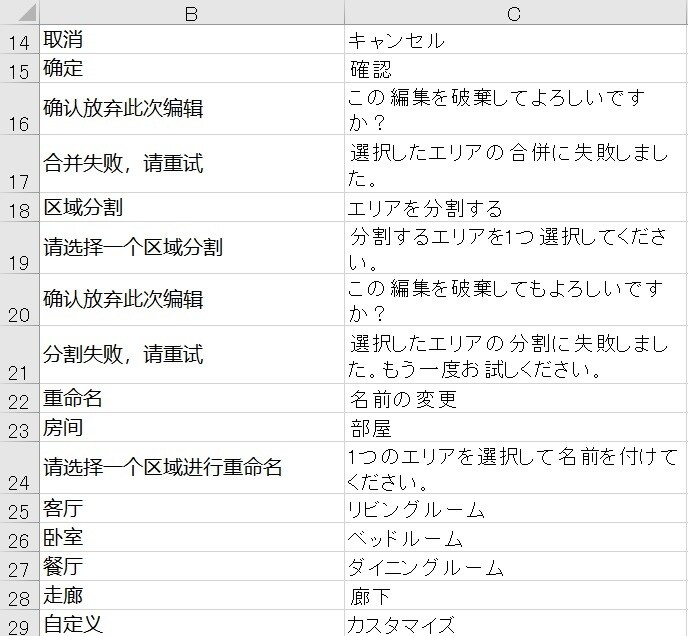Click cell containing 名前の変更

pyautogui.click(x=516, y=398)
